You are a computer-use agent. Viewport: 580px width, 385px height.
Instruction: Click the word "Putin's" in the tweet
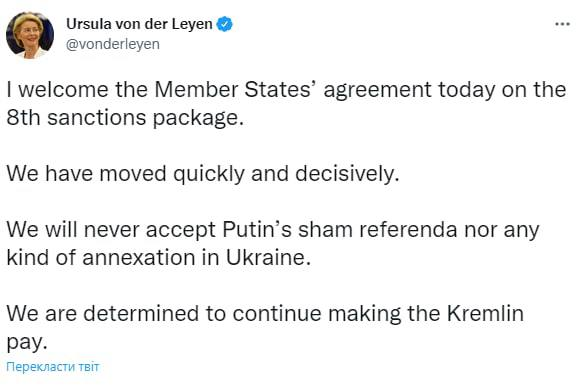(x=257, y=229)
